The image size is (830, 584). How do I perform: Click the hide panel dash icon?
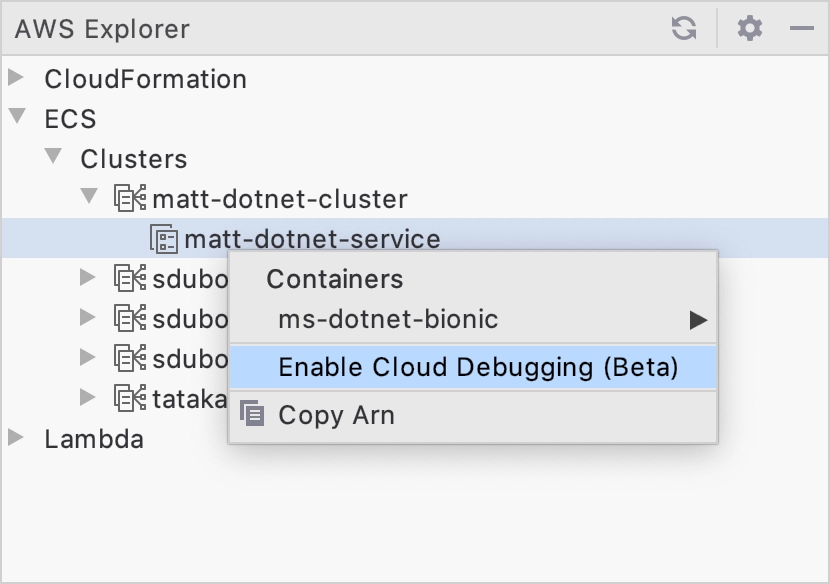tap(801, 28)
